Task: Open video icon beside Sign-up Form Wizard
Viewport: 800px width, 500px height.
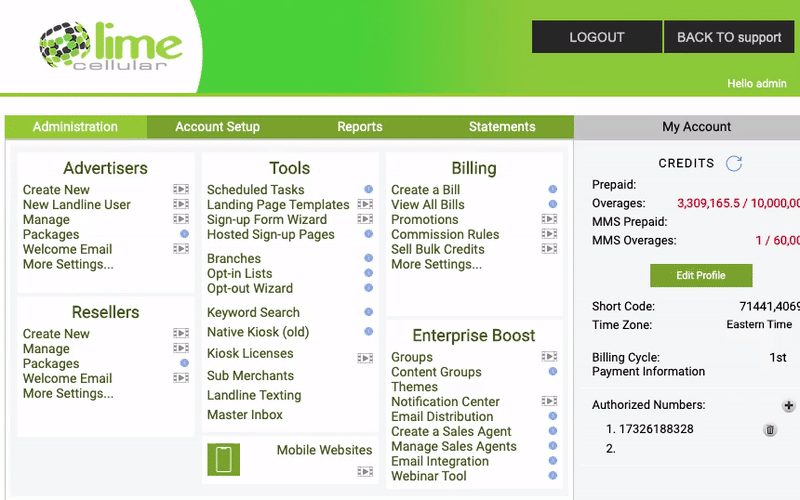Action: 365,219
